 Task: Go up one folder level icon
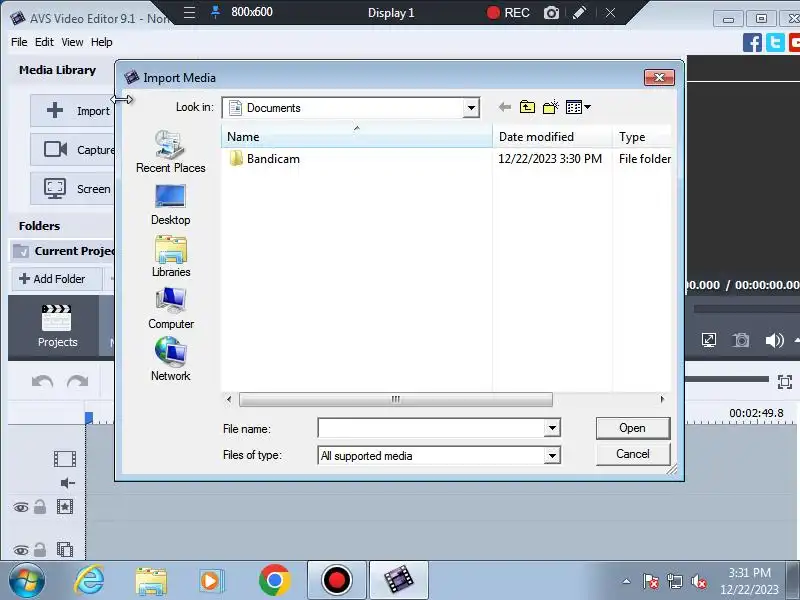527,107
